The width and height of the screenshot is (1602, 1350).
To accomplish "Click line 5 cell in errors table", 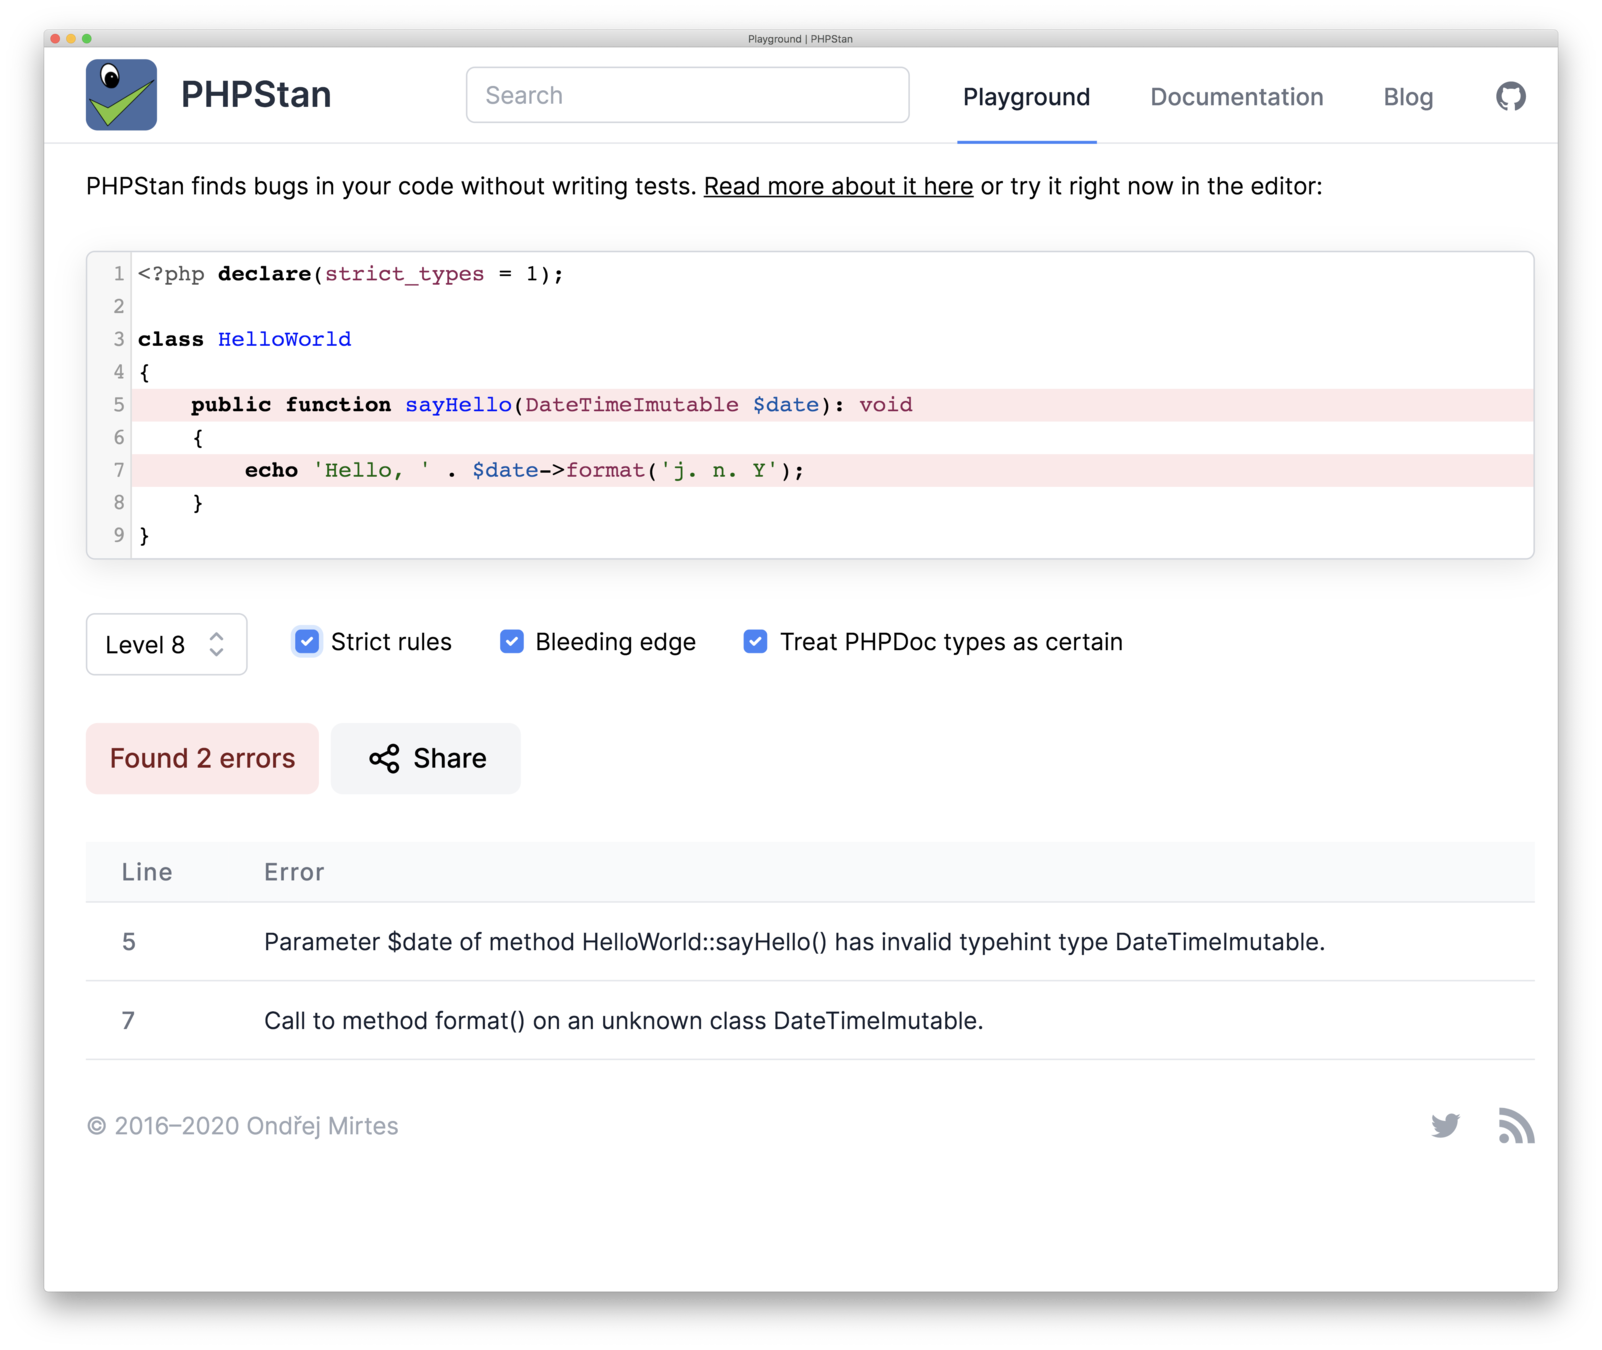I will (129, 942).
